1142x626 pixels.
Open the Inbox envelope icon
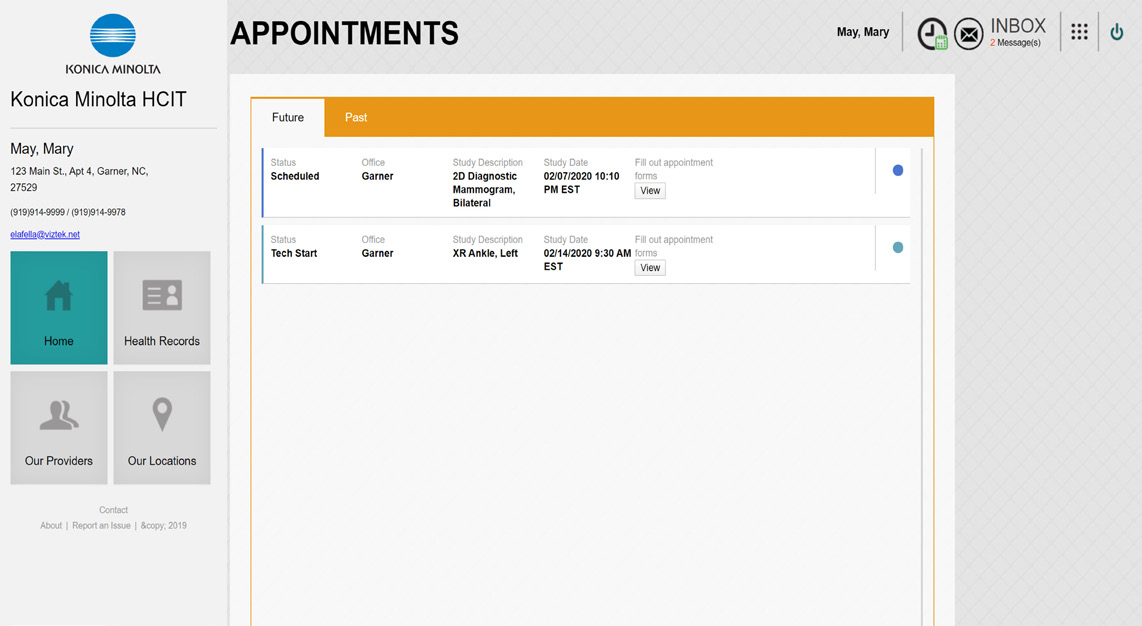click(x=968, y=34)
